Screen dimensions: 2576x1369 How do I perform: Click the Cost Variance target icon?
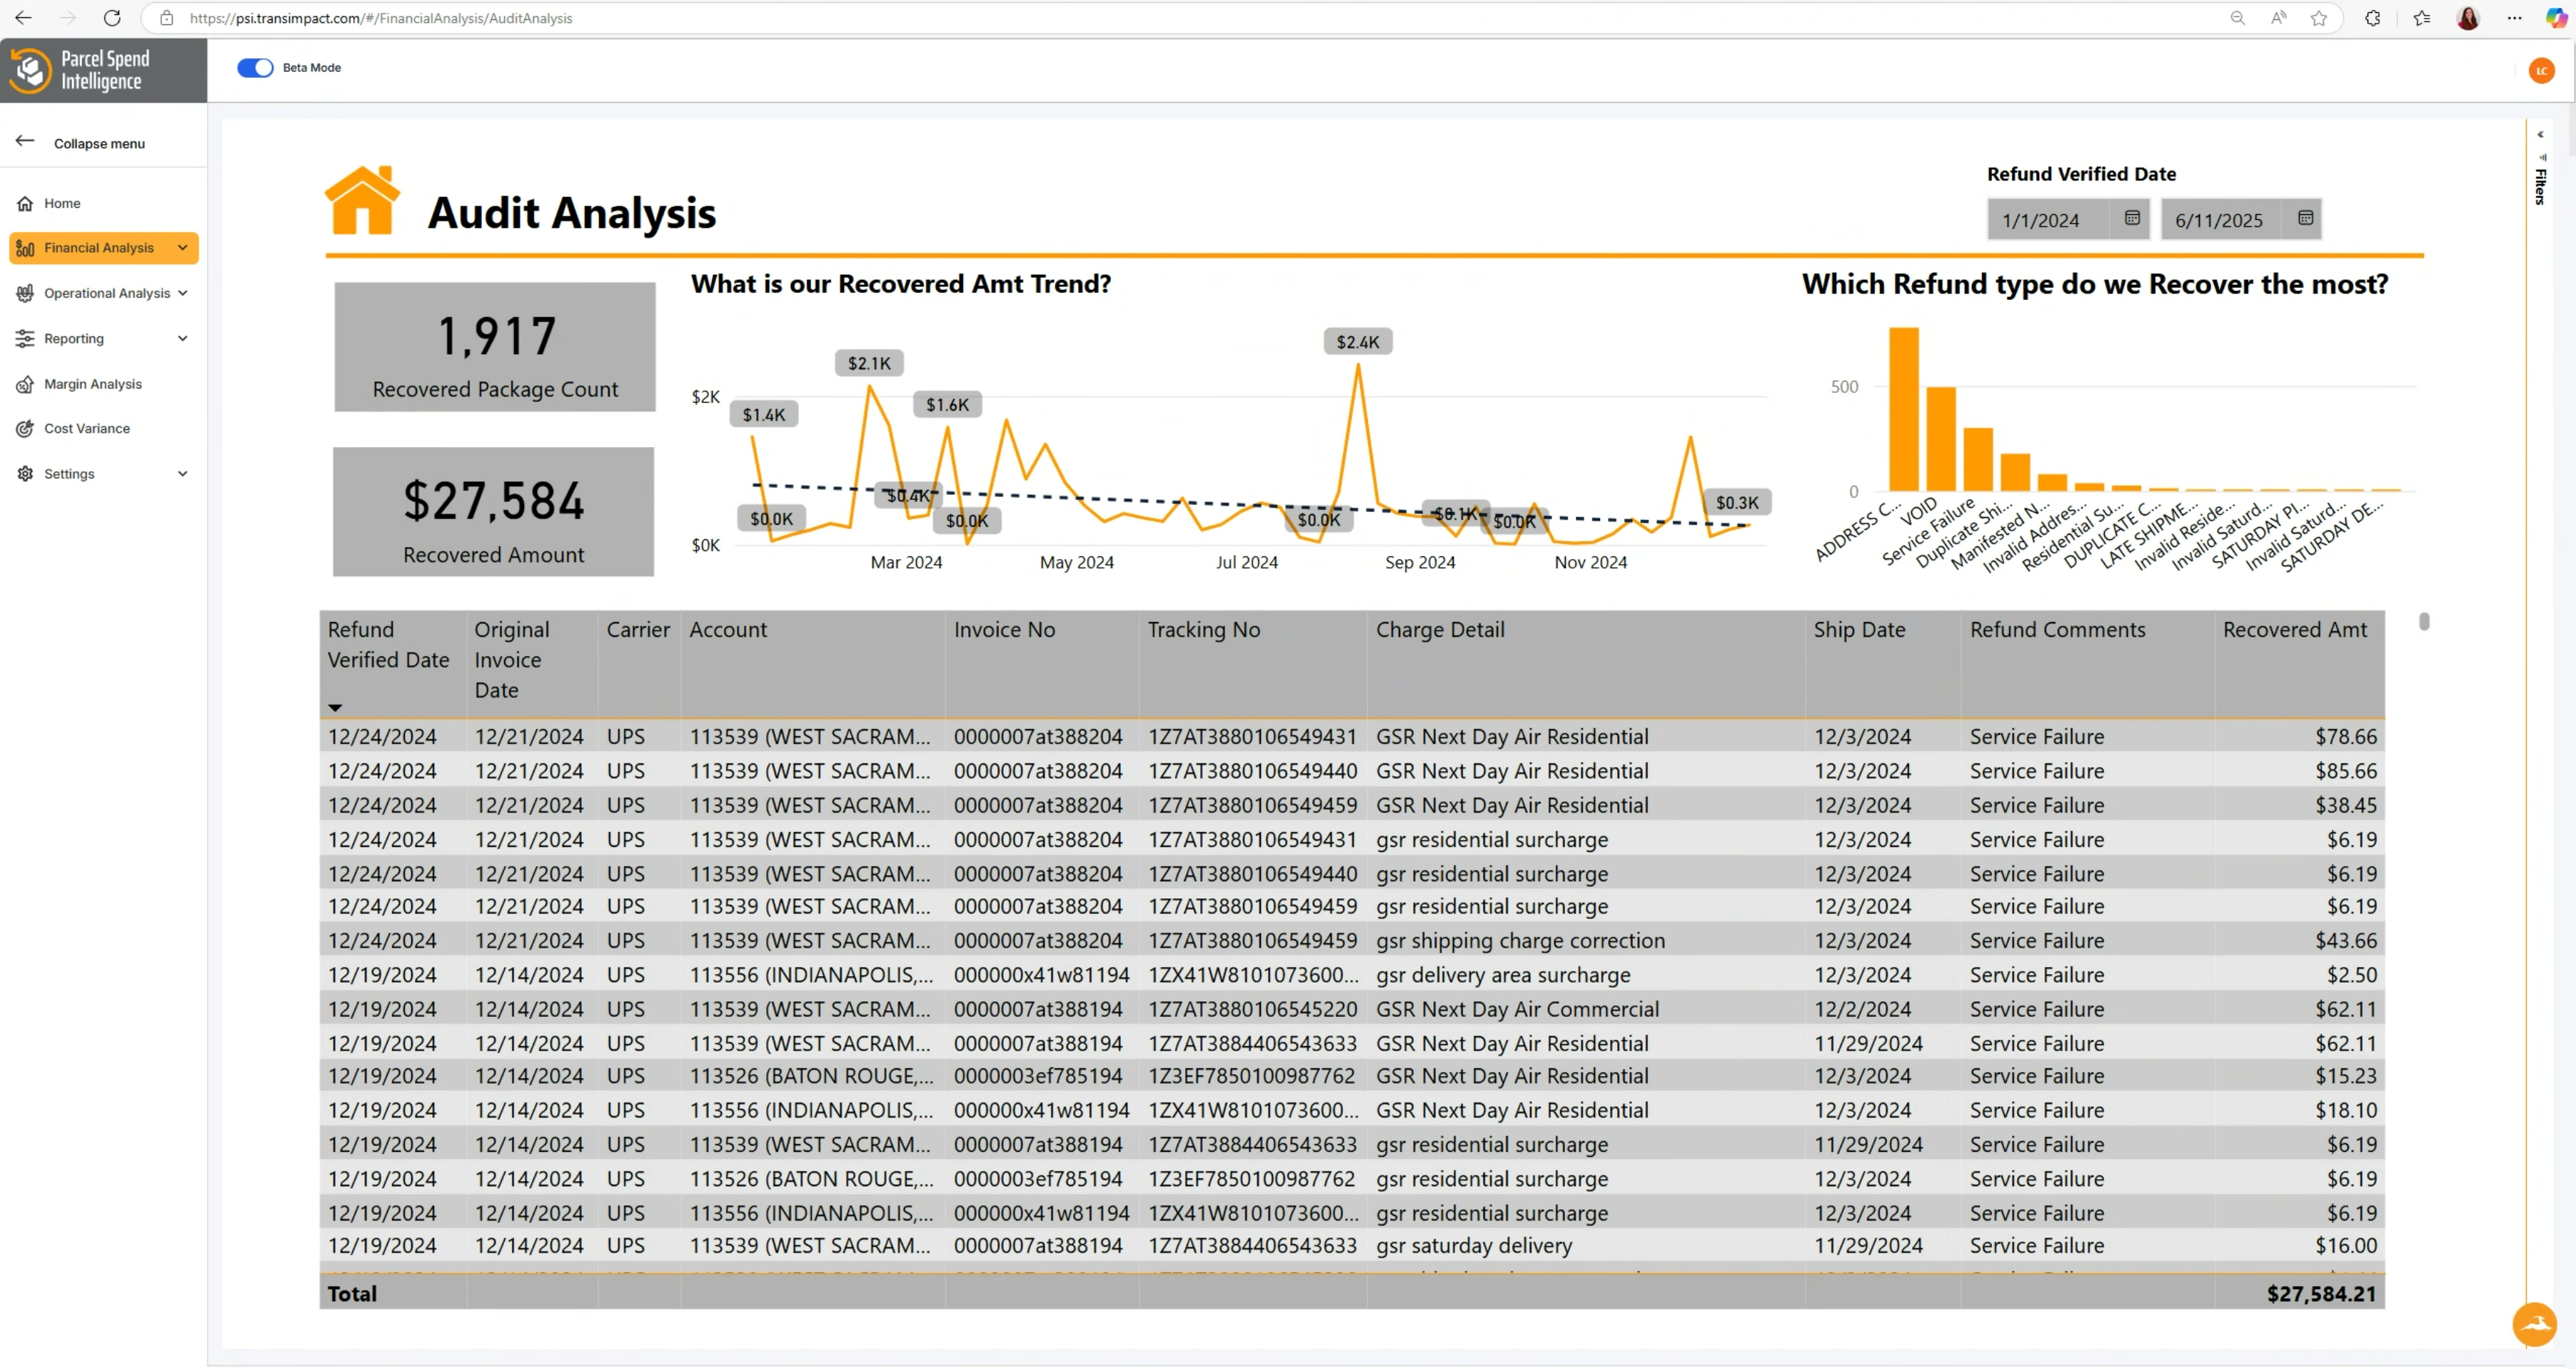[x=25, y=428]
